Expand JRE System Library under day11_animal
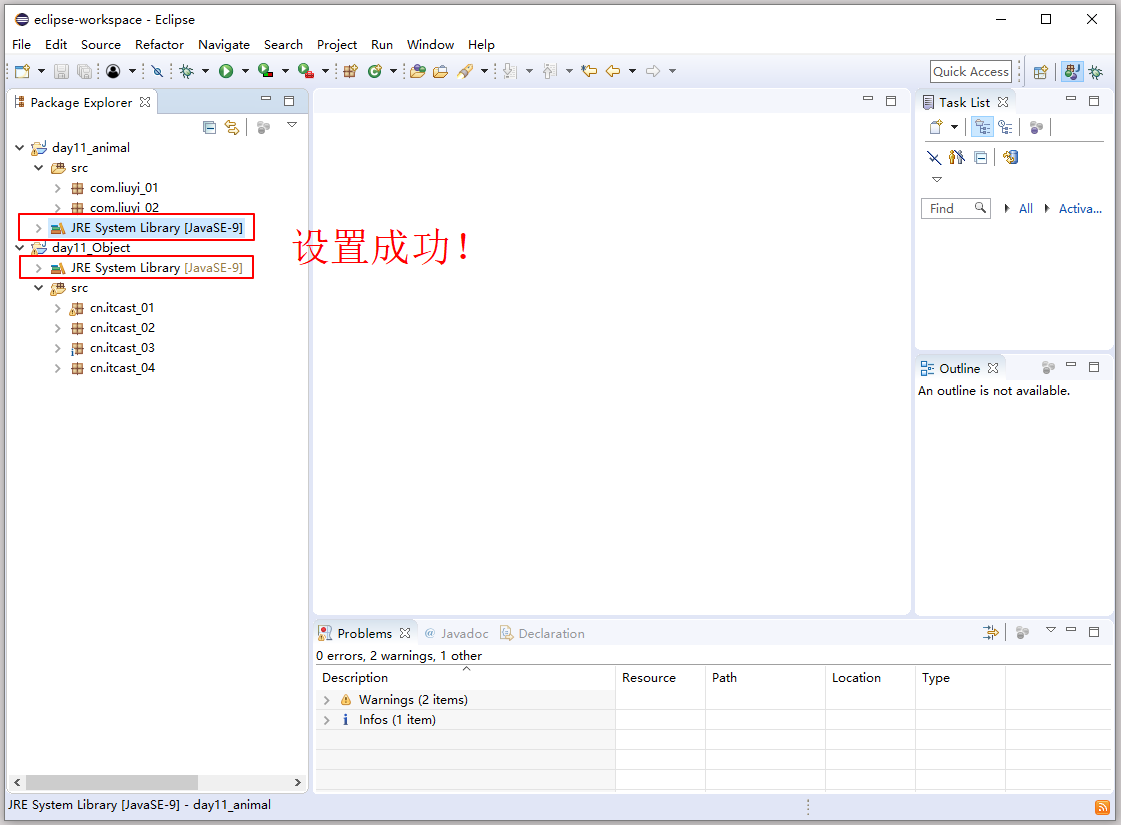Screen dimensions: 1121x825 click(x=39, y=228)
